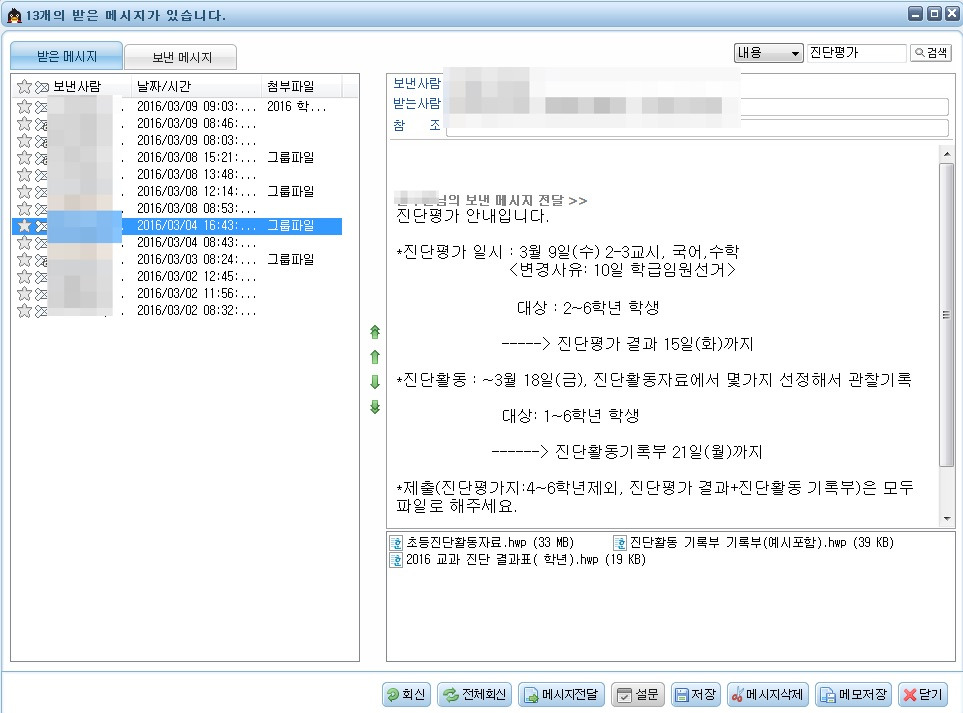Image resolution: width=963 pixels, height=713 pixels.
Task: Open attachment 진단활동 기록부 기록부(예시포함).hwp
Action: click(x=754, y=543)
